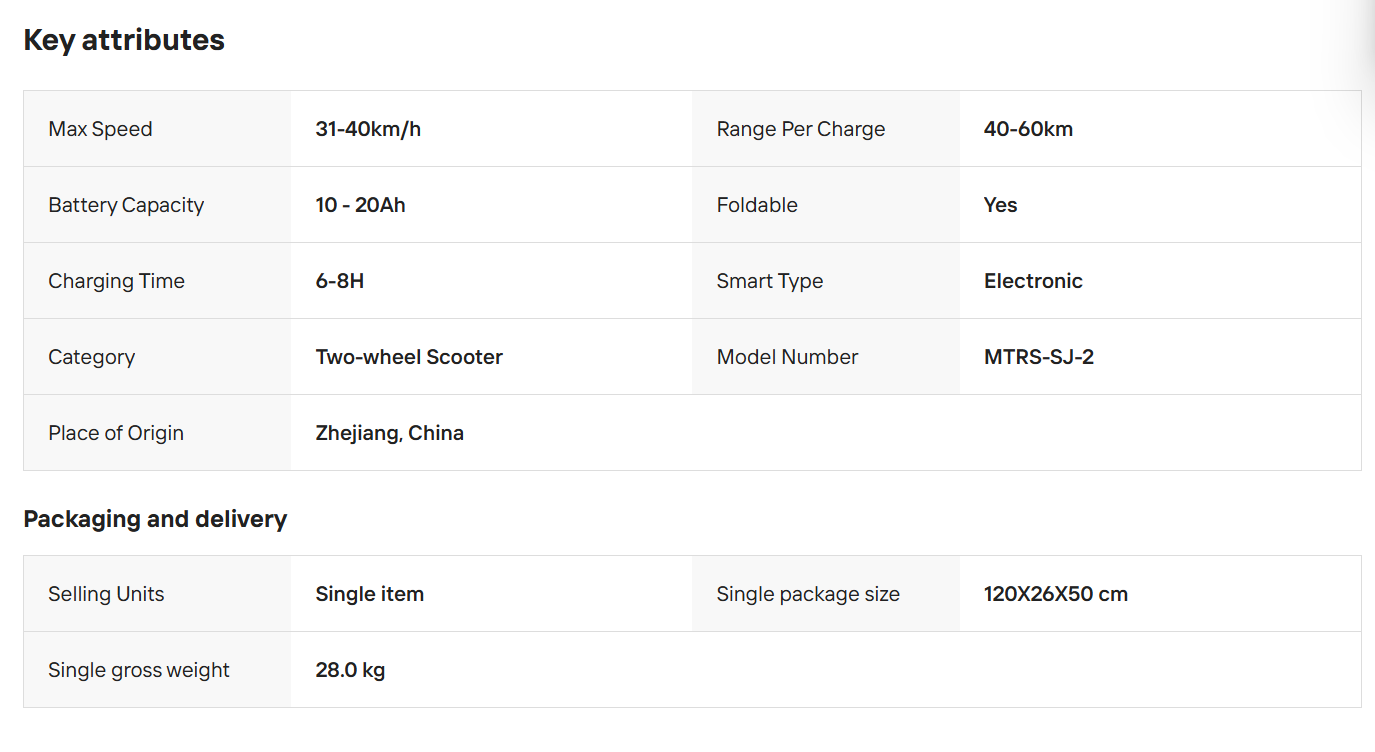The image size is (1375, 752).
Task: Select the Charging Time label
Action: click(x=116, y=281)
